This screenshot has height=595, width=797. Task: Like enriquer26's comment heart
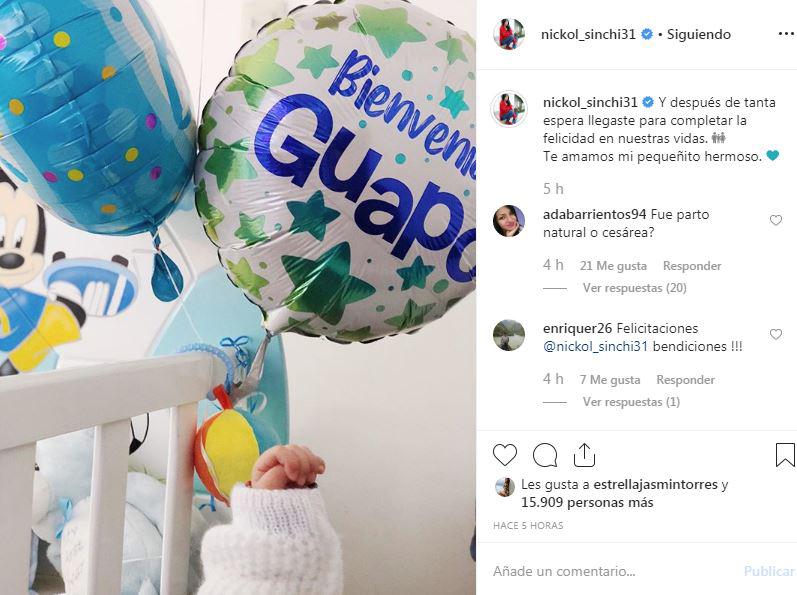tap(776, 334)
